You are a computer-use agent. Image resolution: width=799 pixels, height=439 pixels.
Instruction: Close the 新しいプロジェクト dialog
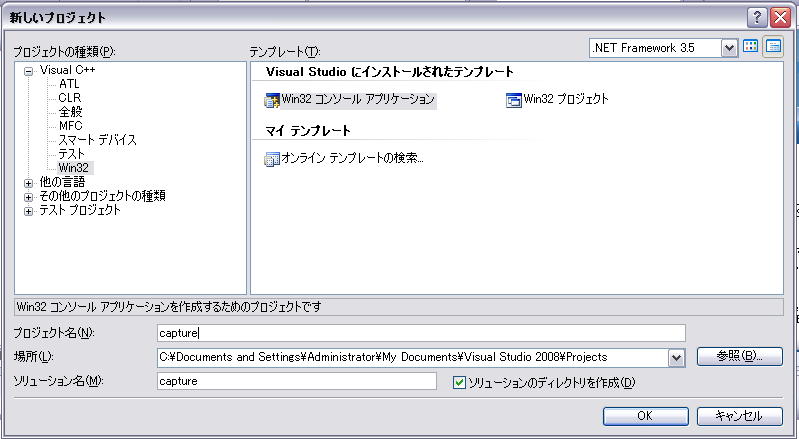[x=780, y=17]
